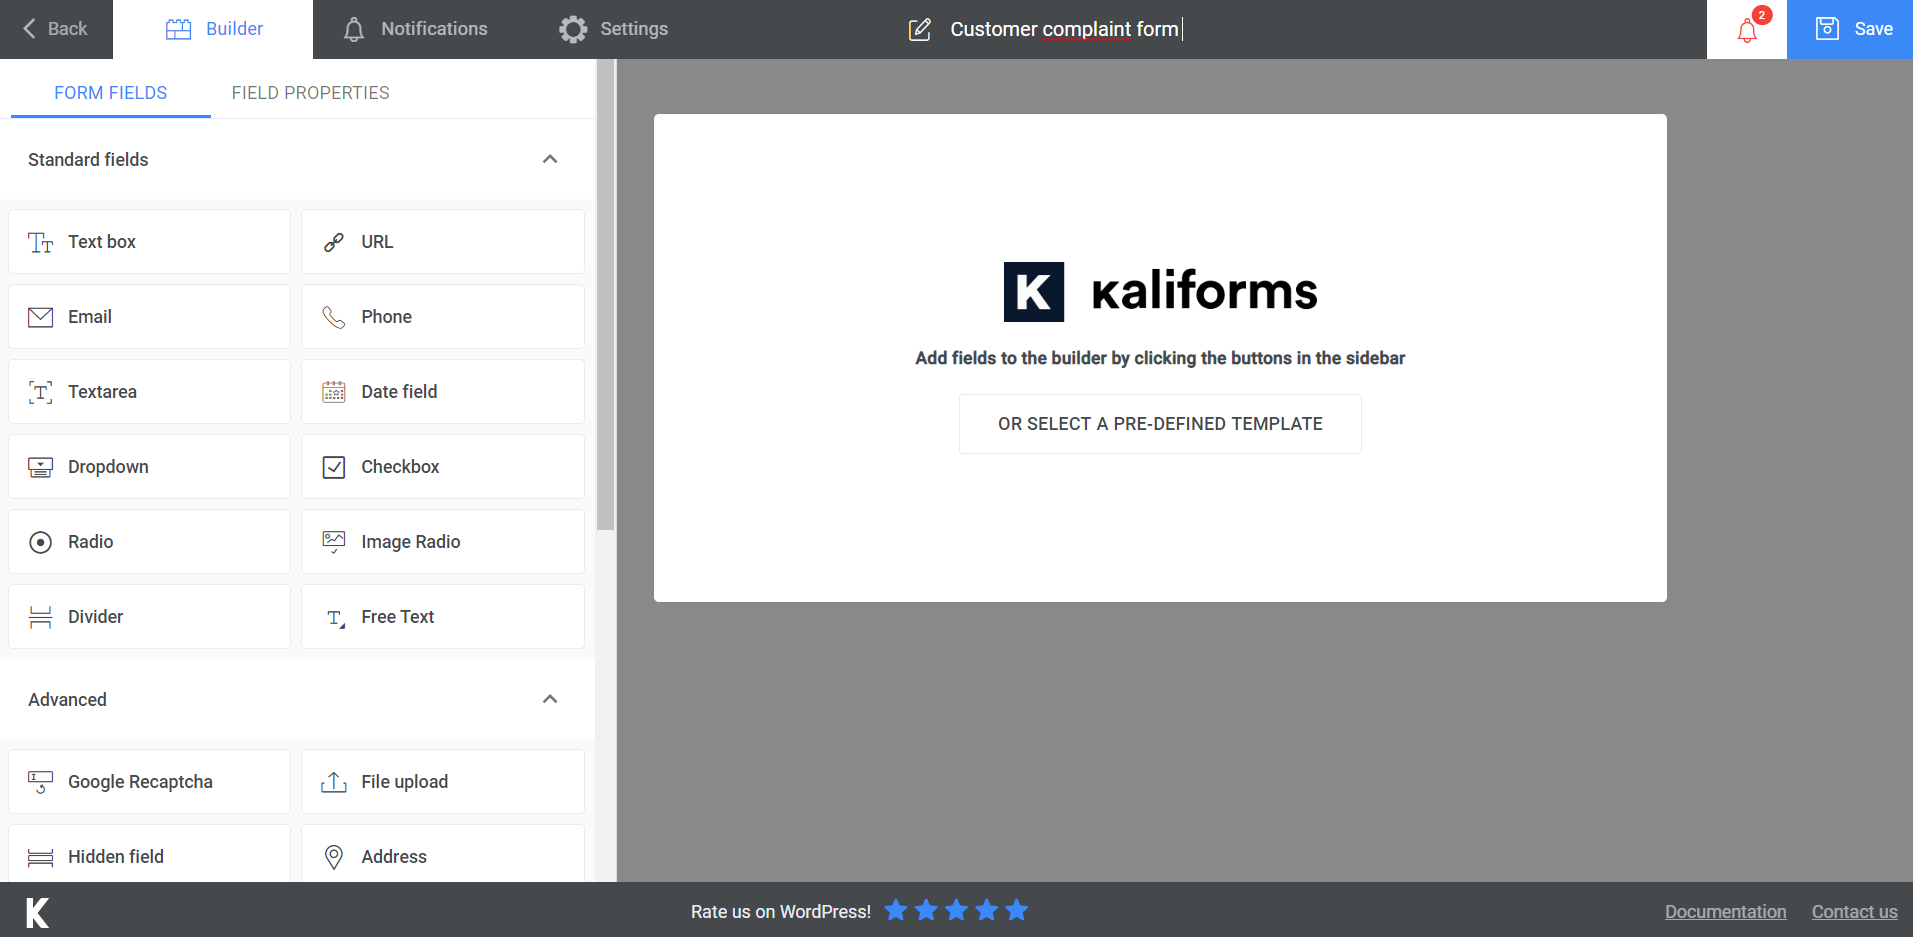Give a five-star rating on WordPress

[1016, 910]
